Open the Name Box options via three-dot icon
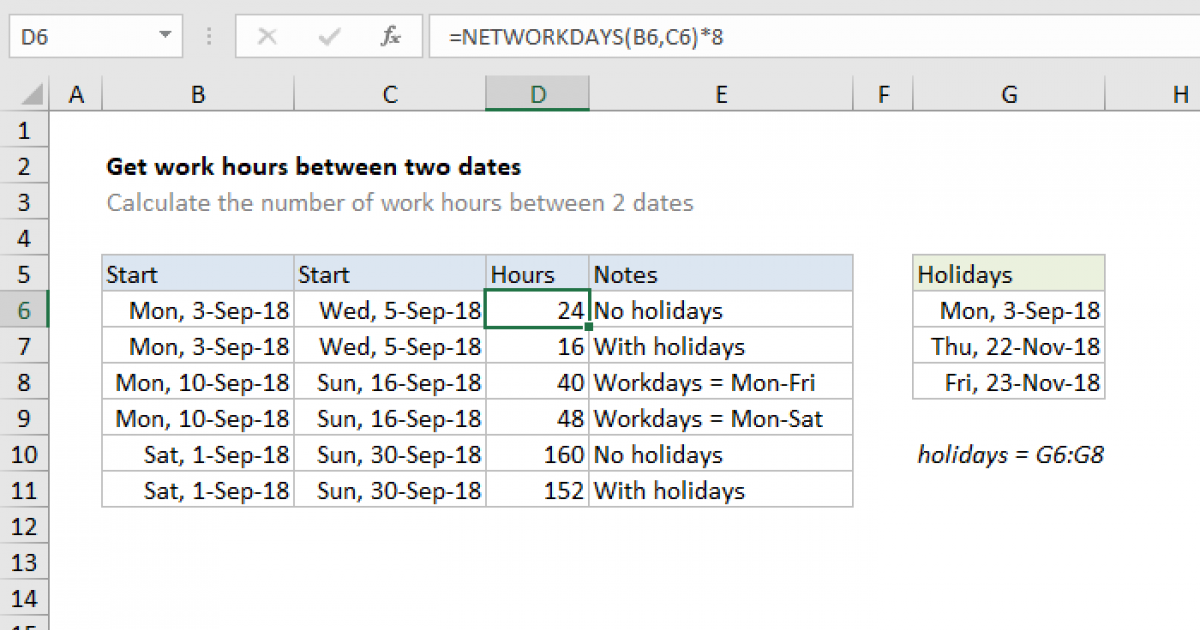This screenshot has height=630, width=1200. click(x=208, y=36)
